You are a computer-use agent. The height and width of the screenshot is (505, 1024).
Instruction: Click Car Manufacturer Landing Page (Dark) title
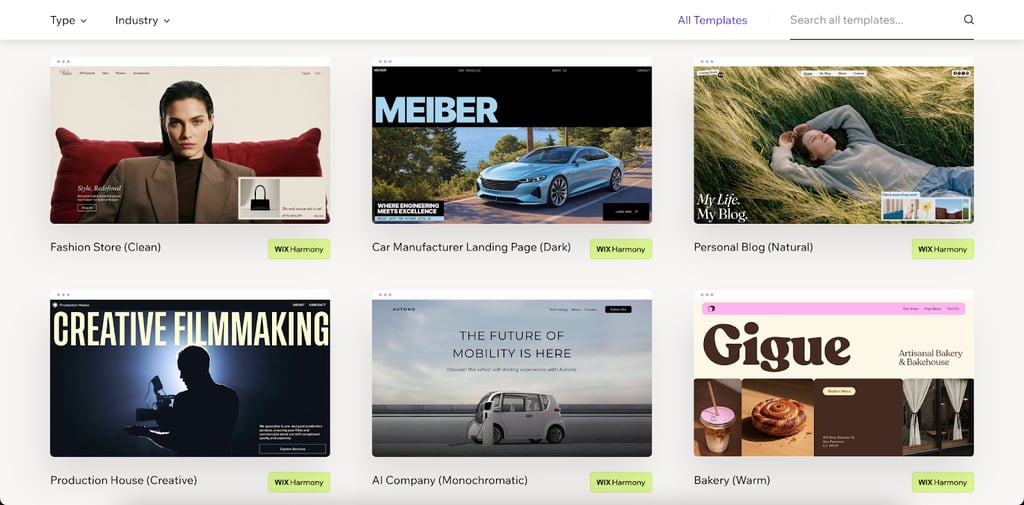point(472,247)
